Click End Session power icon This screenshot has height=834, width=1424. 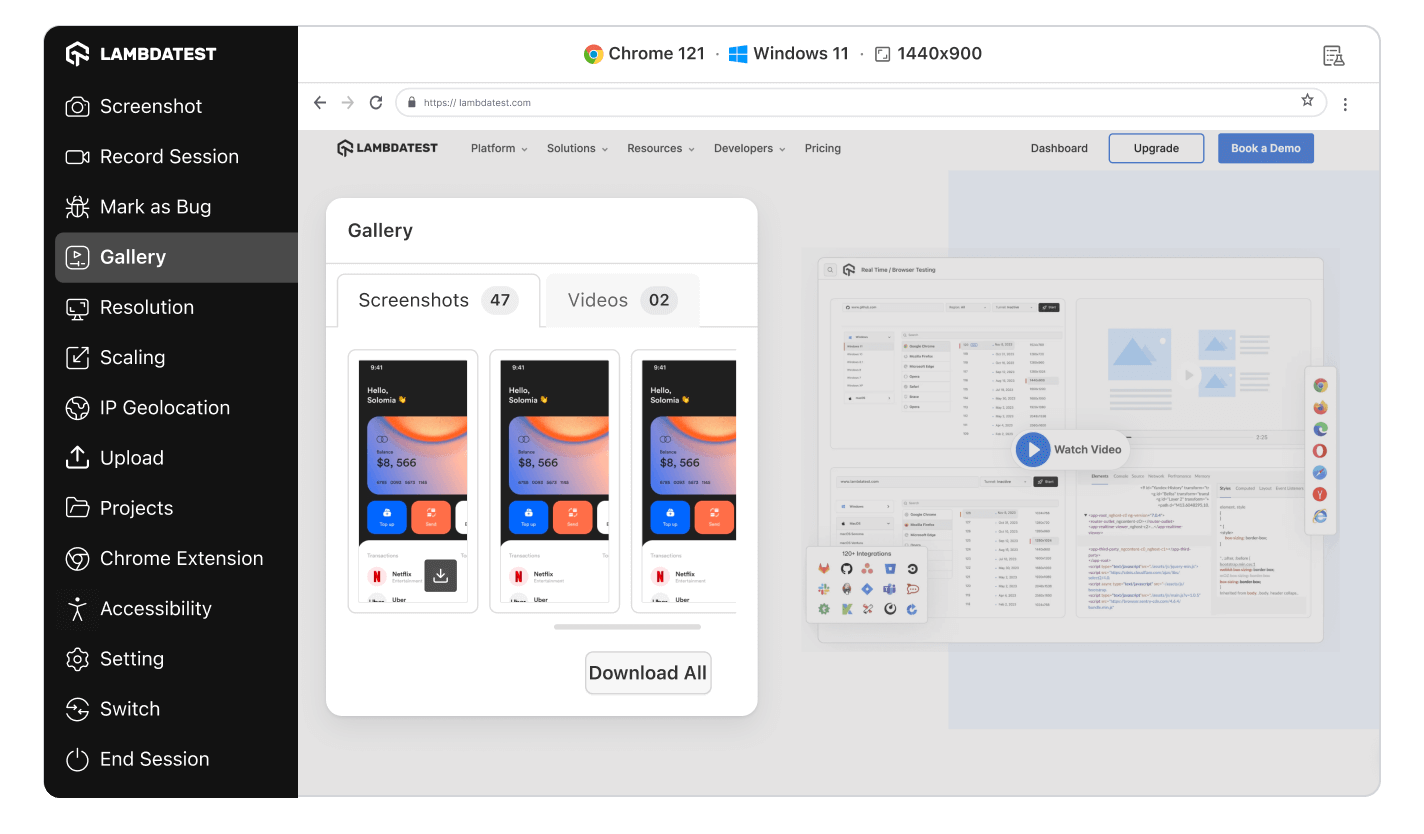click(77, 760)
